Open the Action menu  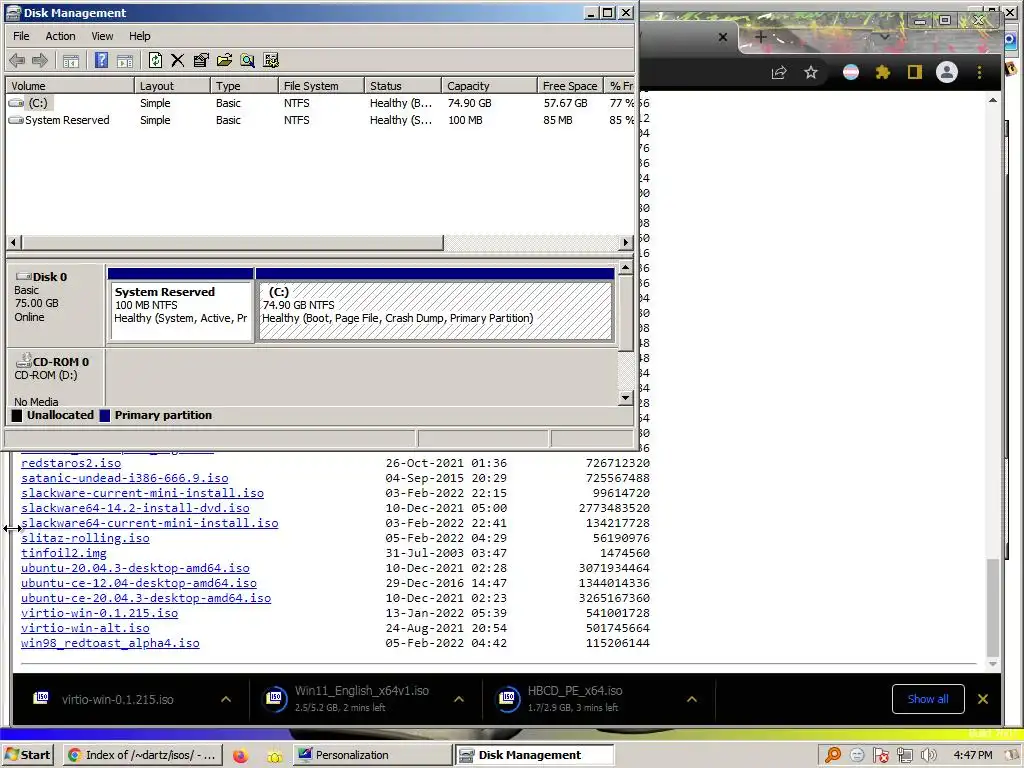click(x=60, y=37)
